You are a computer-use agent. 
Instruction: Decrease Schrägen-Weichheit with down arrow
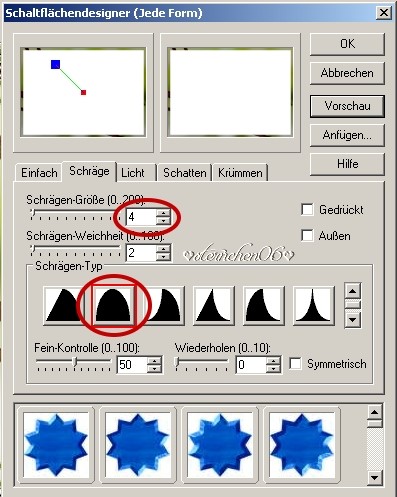point(163,257)
